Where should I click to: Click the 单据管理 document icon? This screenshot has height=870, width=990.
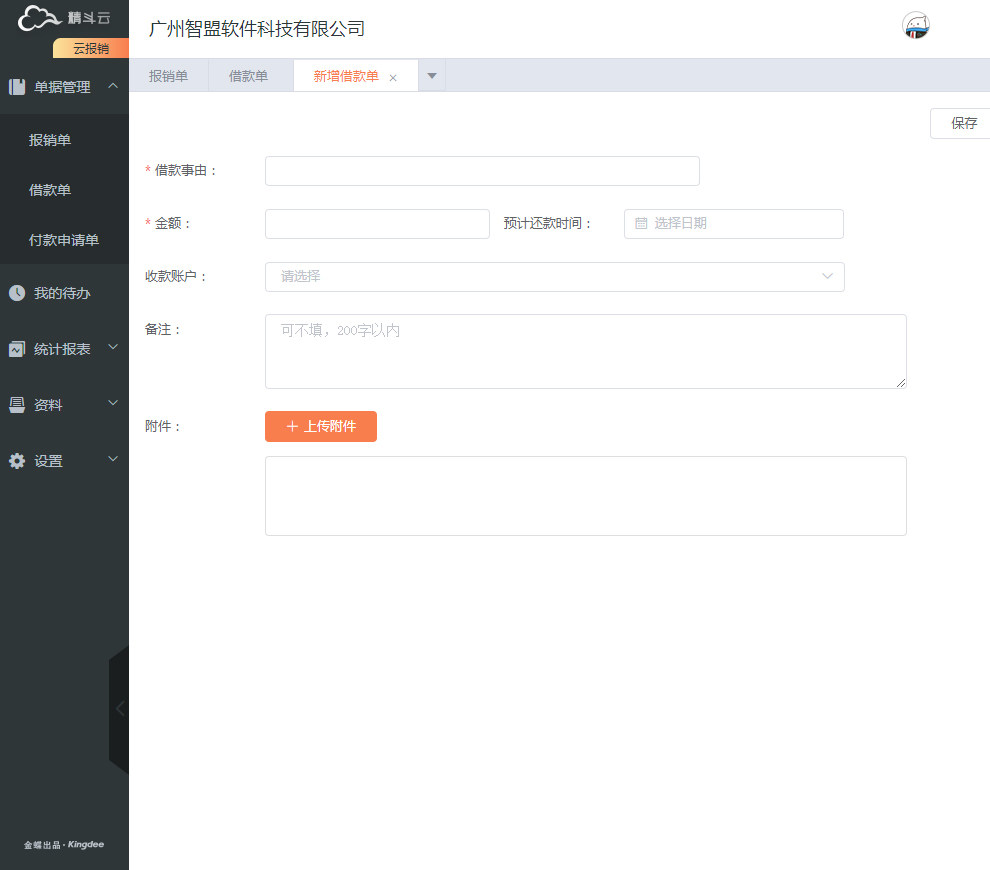(17, 87)
